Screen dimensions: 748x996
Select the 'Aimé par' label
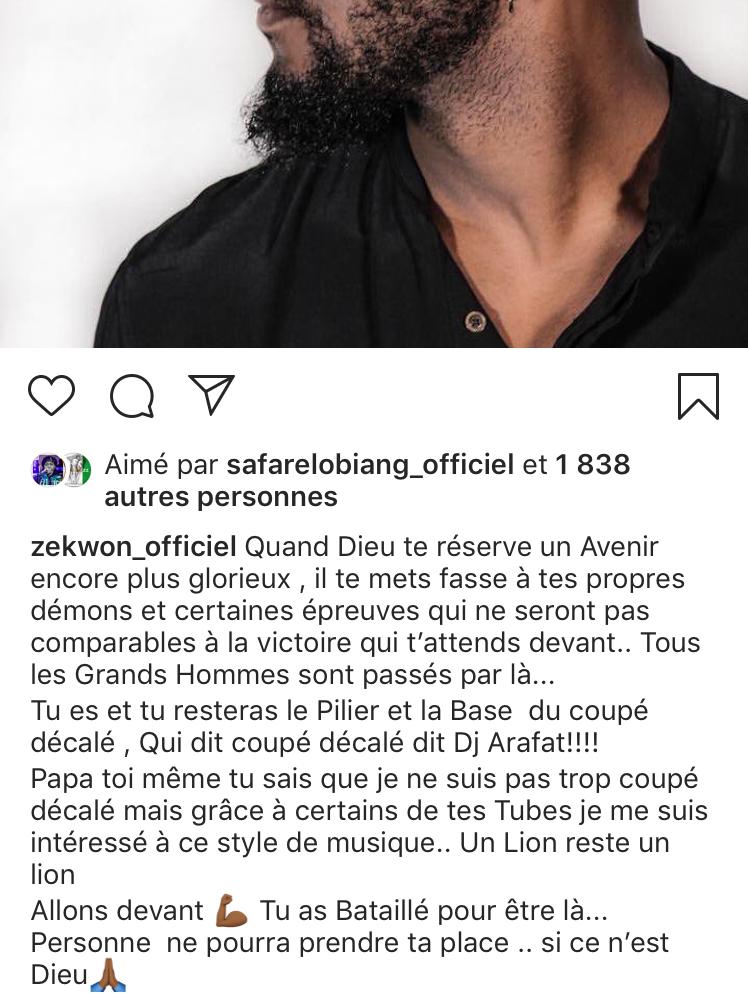click(161, 465)
